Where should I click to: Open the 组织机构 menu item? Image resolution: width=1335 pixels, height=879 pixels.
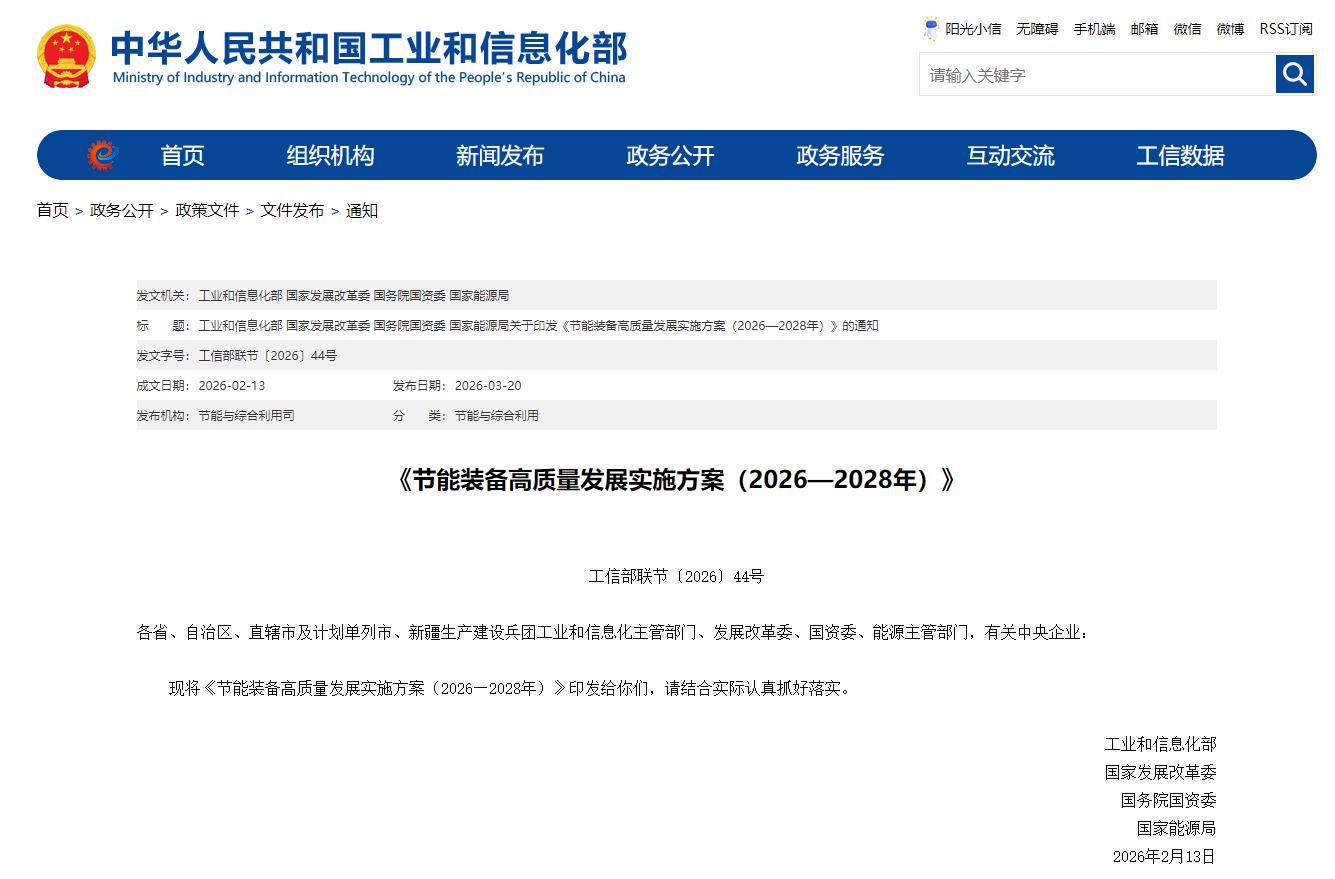pos(330,156)
